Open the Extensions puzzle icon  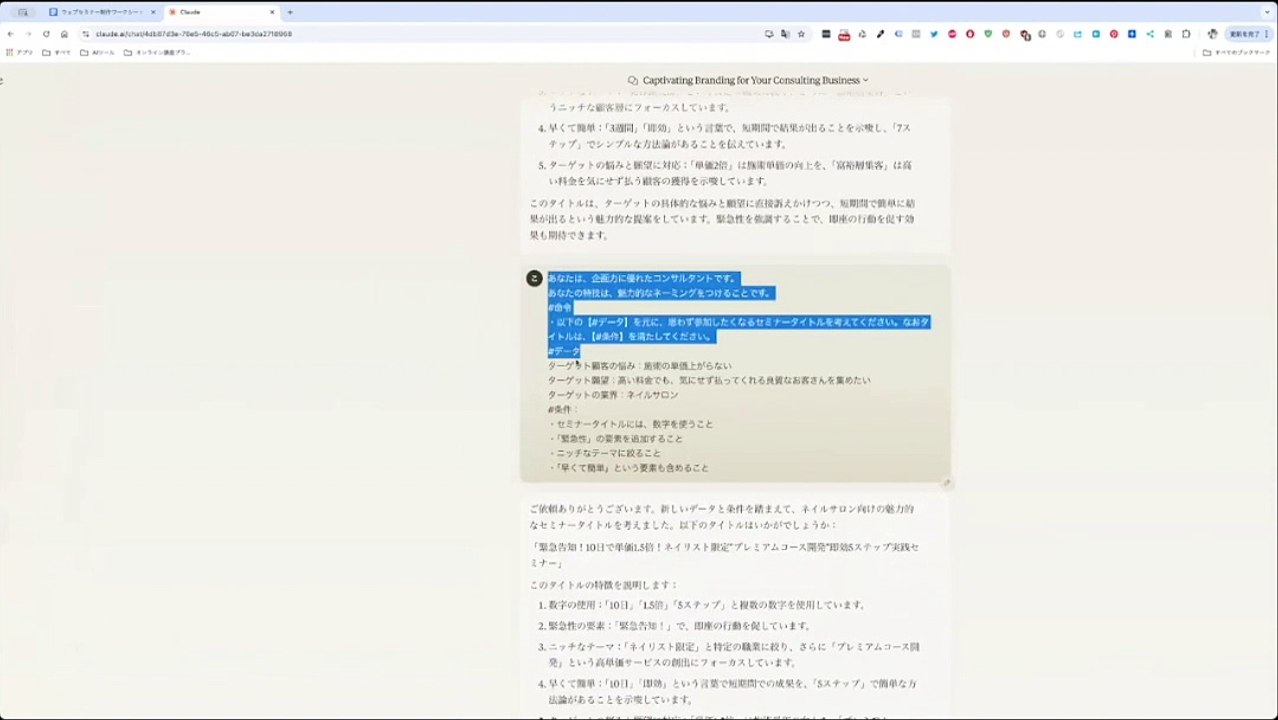(x=1186, y=34)
